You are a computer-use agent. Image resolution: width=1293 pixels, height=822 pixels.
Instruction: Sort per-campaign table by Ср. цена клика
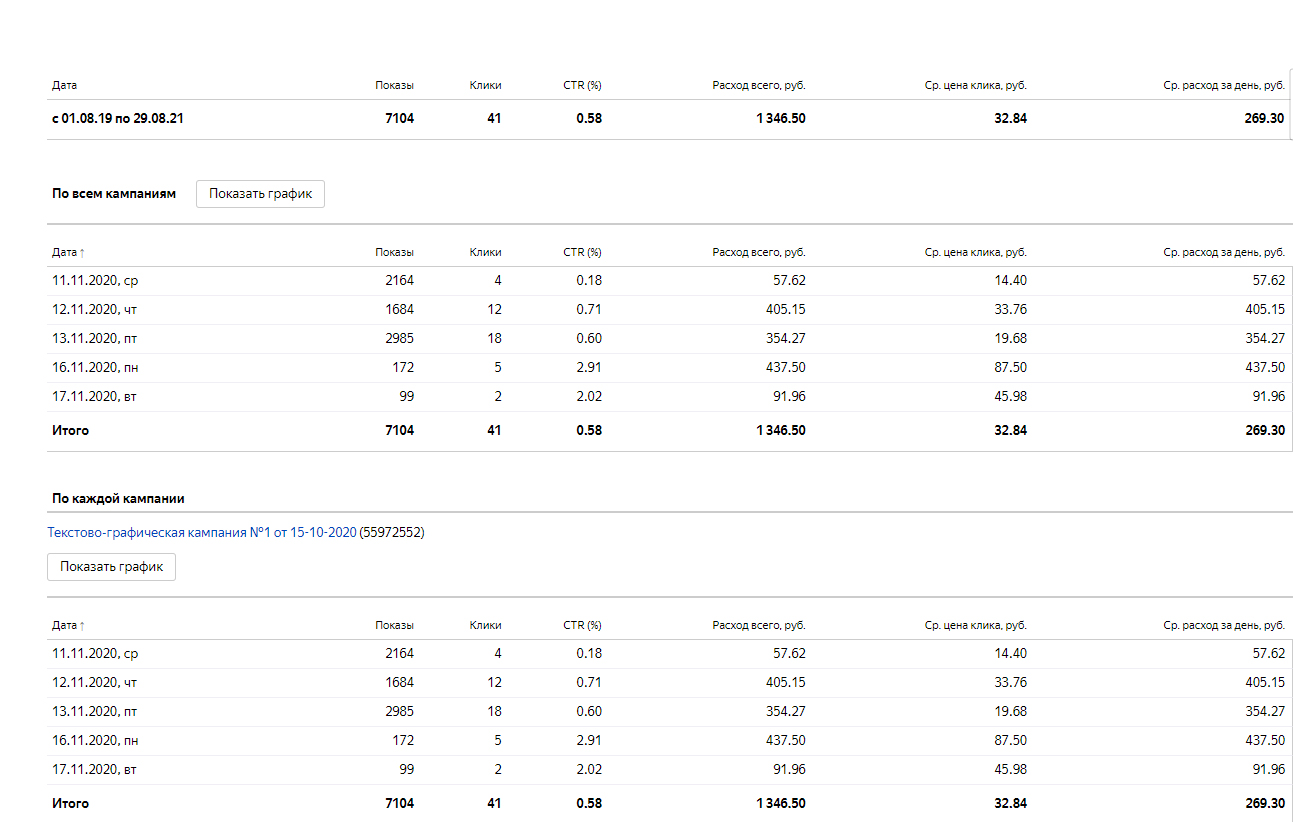tap(975, 626)
